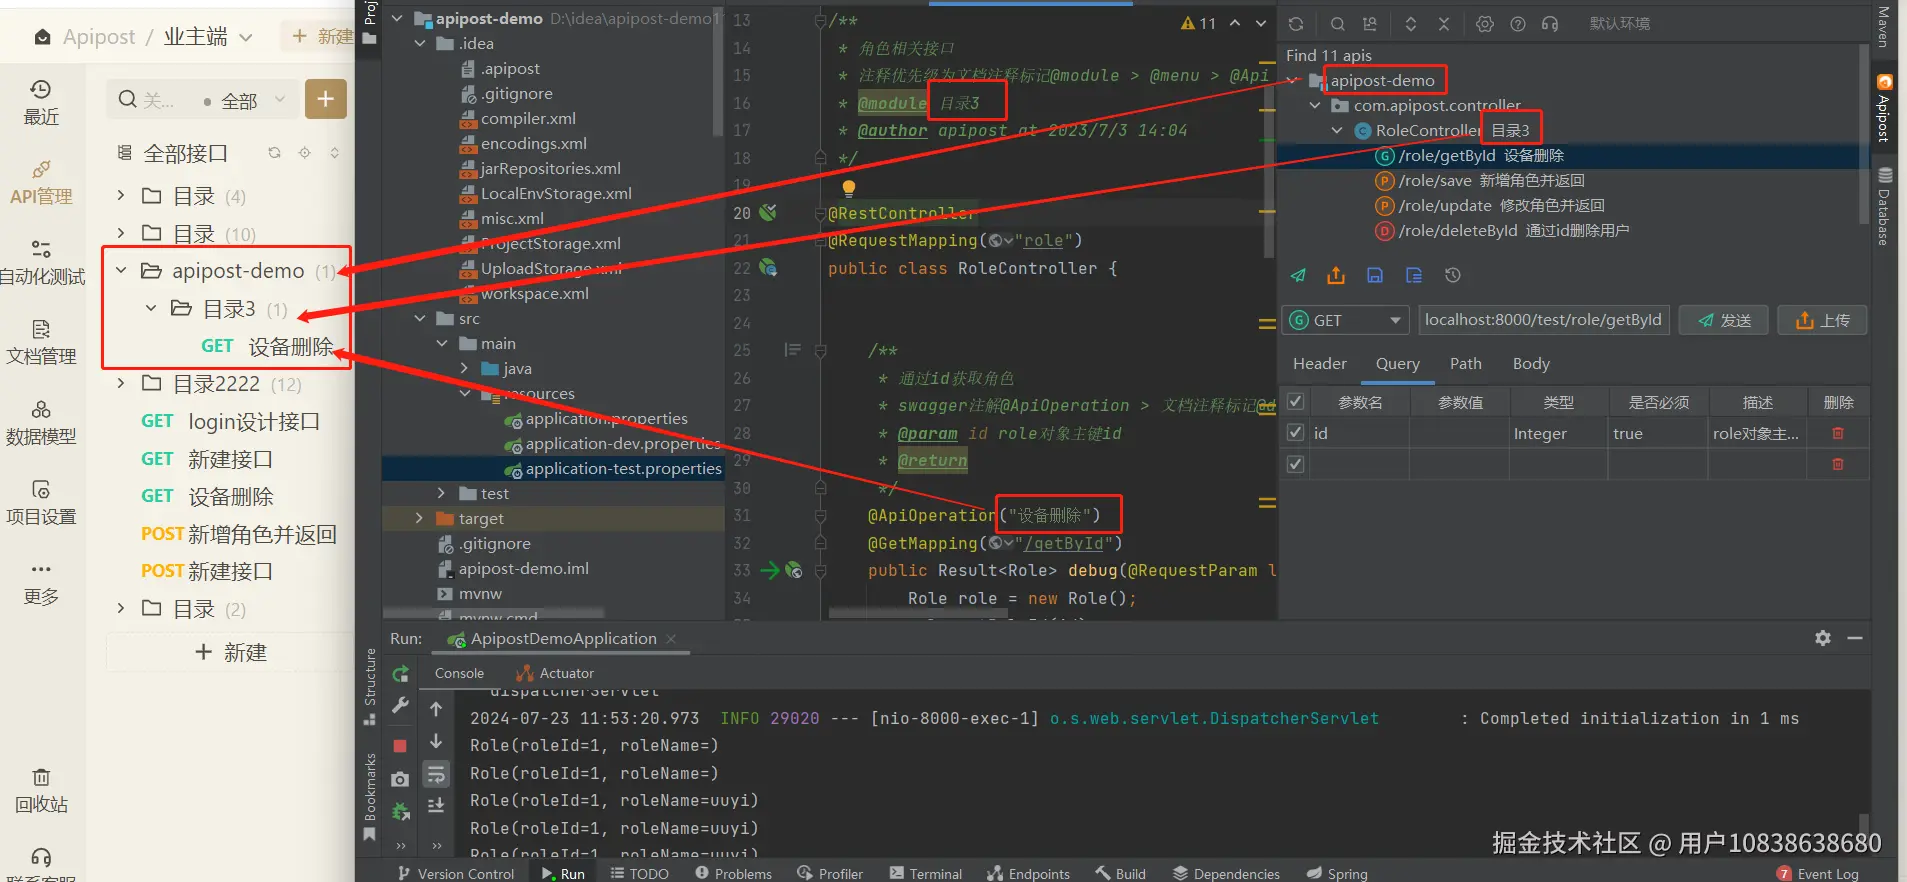Collapse the 目录3 folder
1907x882 pixels.
point(151,309)
